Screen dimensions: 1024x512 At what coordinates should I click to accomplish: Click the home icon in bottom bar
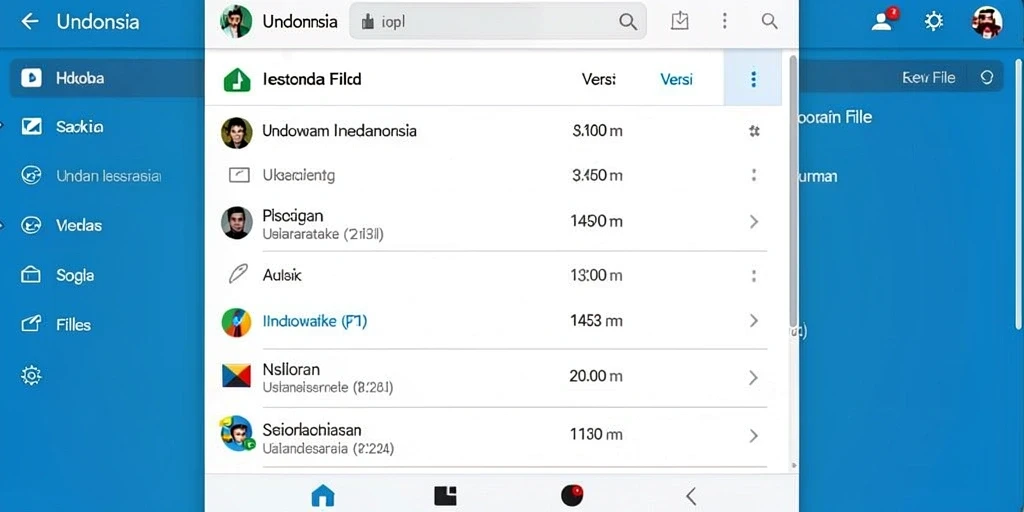point(323,496)
